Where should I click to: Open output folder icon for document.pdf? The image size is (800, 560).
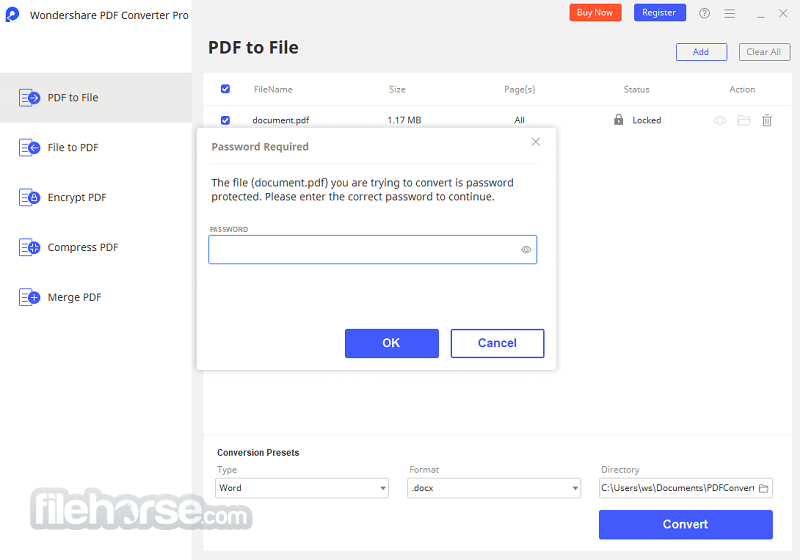(743, 120)
